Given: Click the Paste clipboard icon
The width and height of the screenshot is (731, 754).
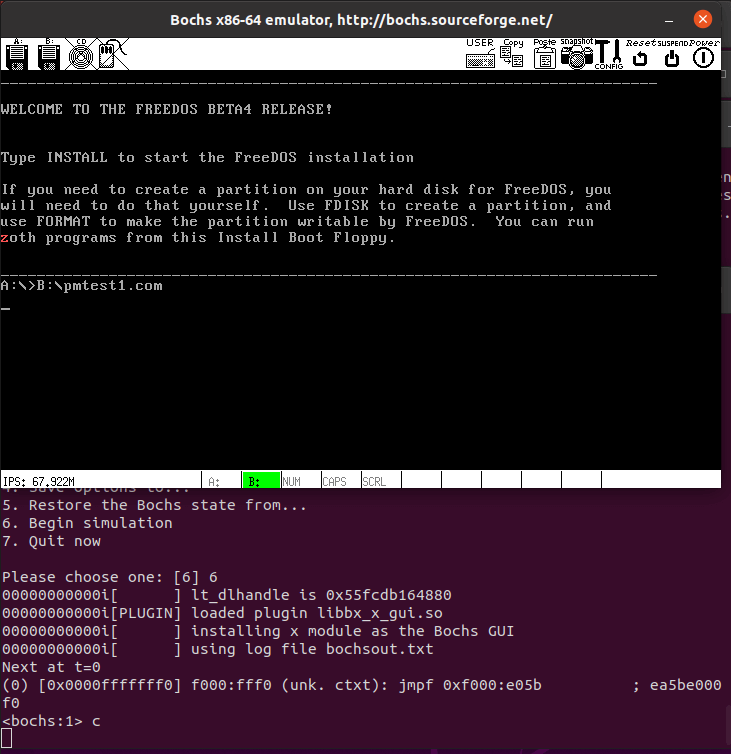Looking at the screenshot, I should [x=544, y=54].
